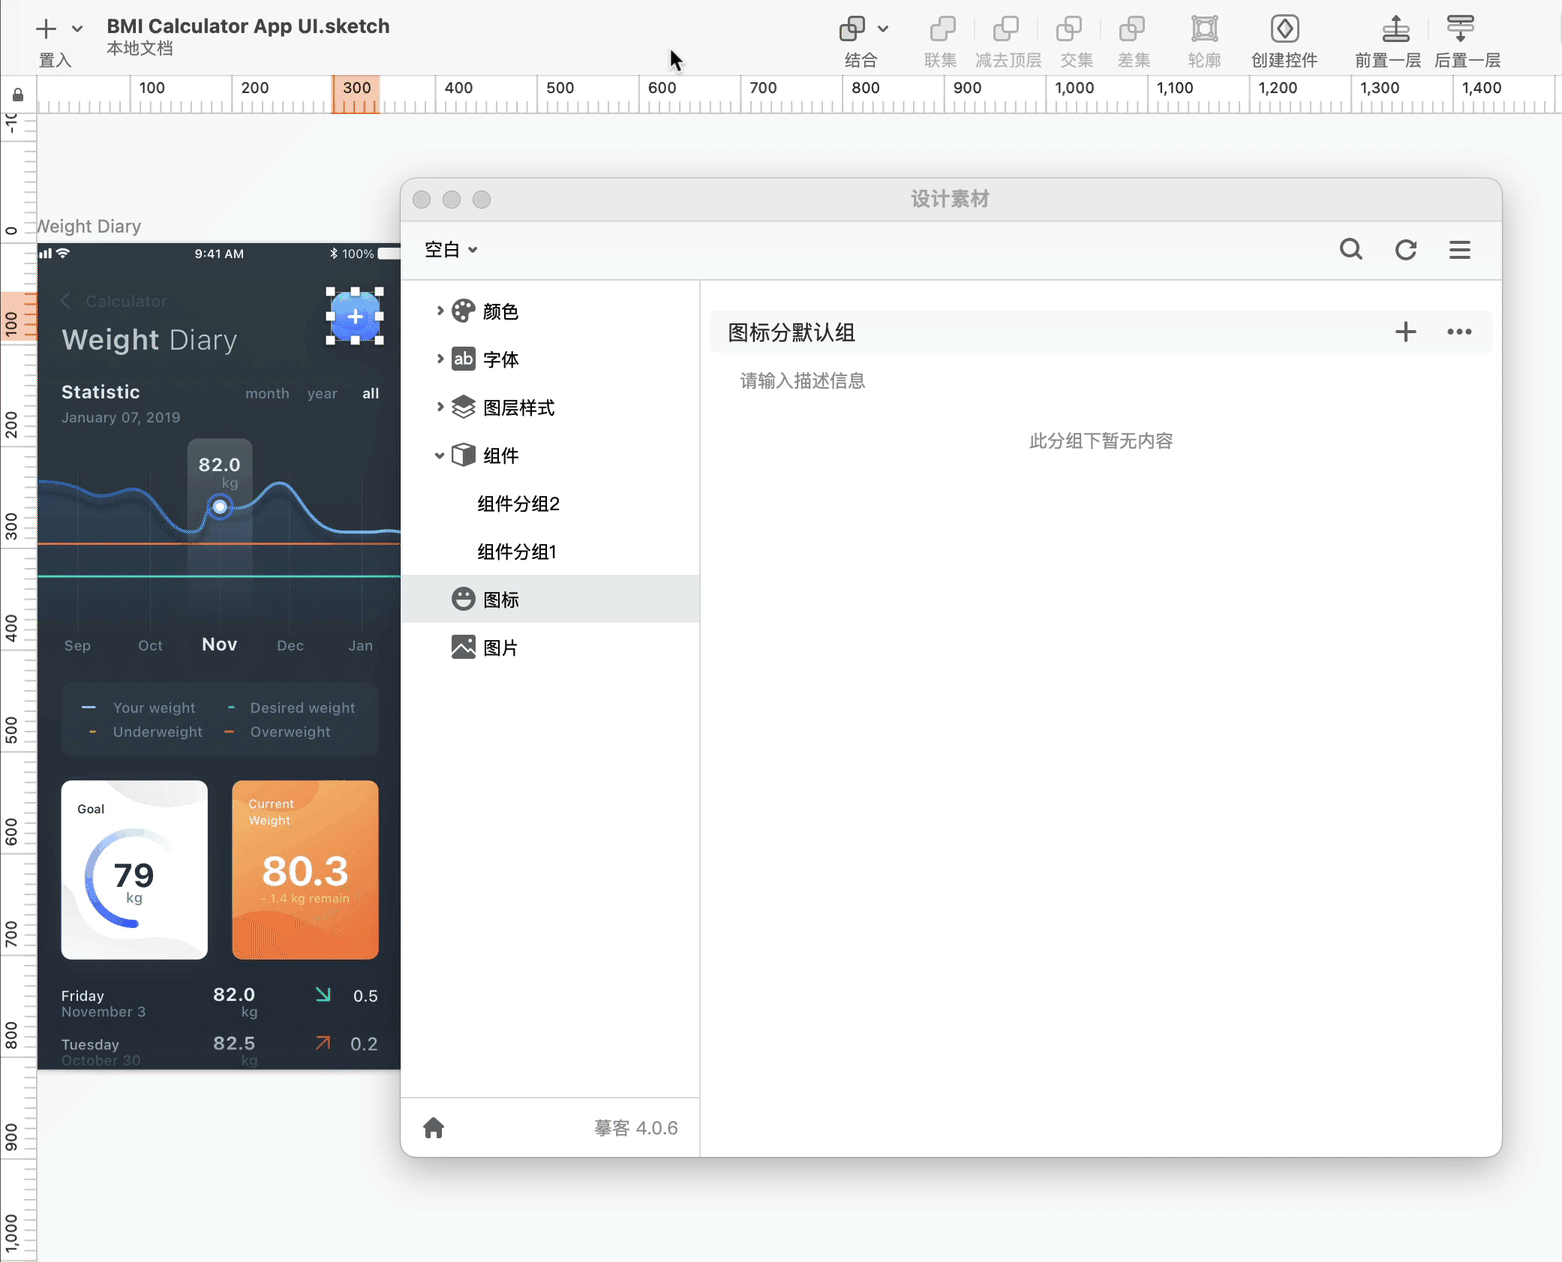Image resolution: width=1562 pixels, height=1262 pixels.
Task: Select 组件分组2 in the sidebar
Action: coord(518,504)
